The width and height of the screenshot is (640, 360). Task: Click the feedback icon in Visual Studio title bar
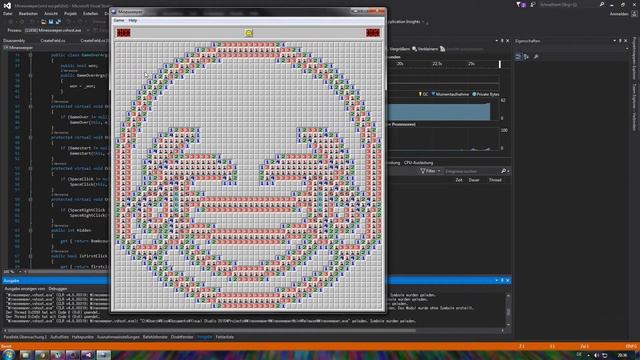point(533,5)
